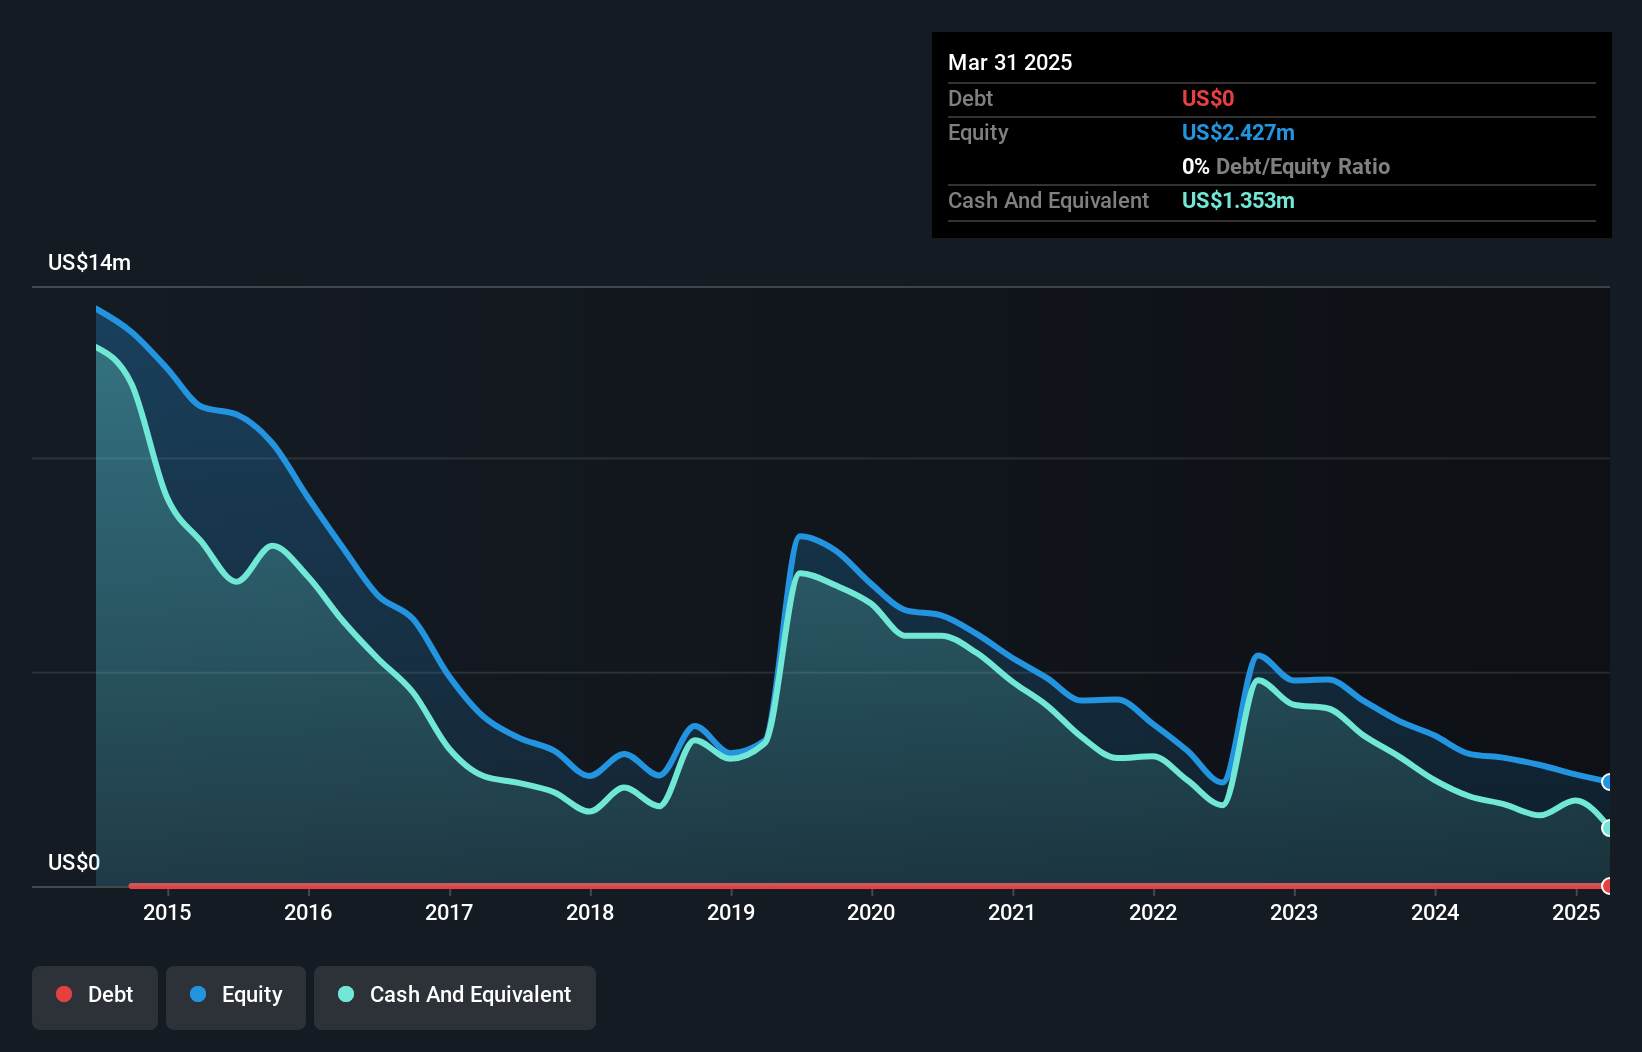
Task: Click the 2019 x-axis label
Action: click(731, 912)
